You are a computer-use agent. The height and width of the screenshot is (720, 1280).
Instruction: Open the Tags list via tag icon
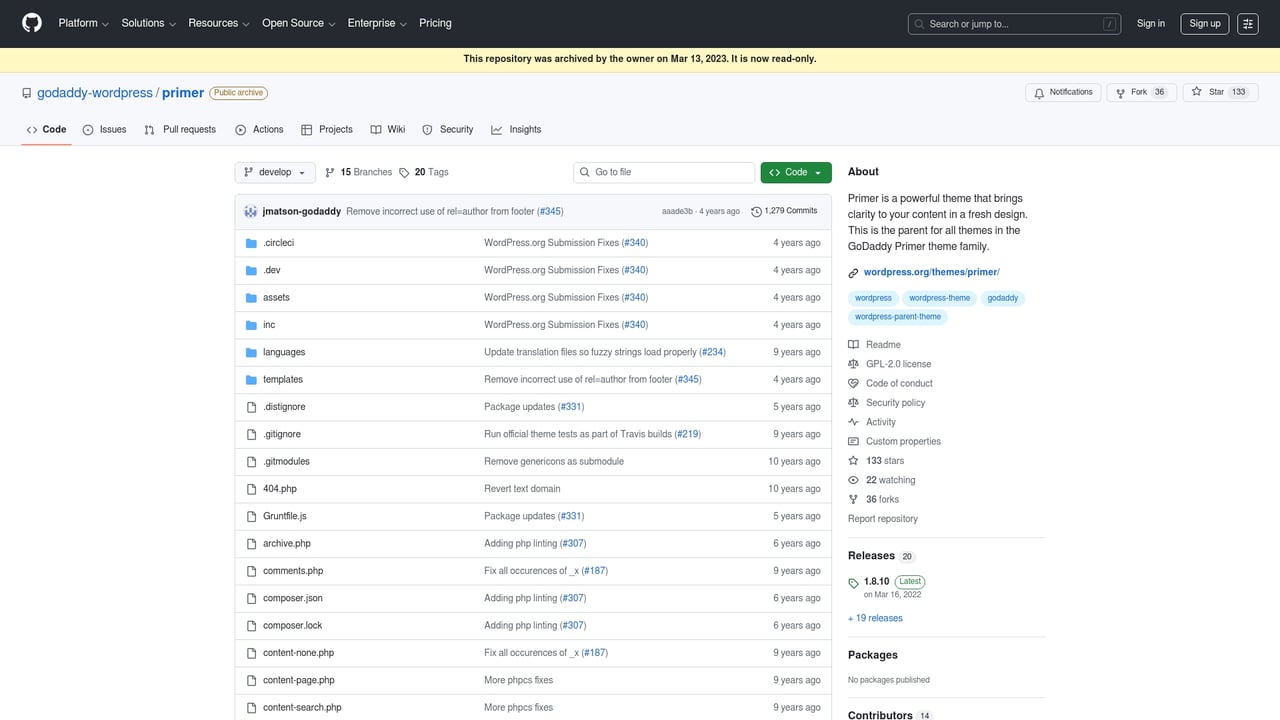click(x=406, y=172)
